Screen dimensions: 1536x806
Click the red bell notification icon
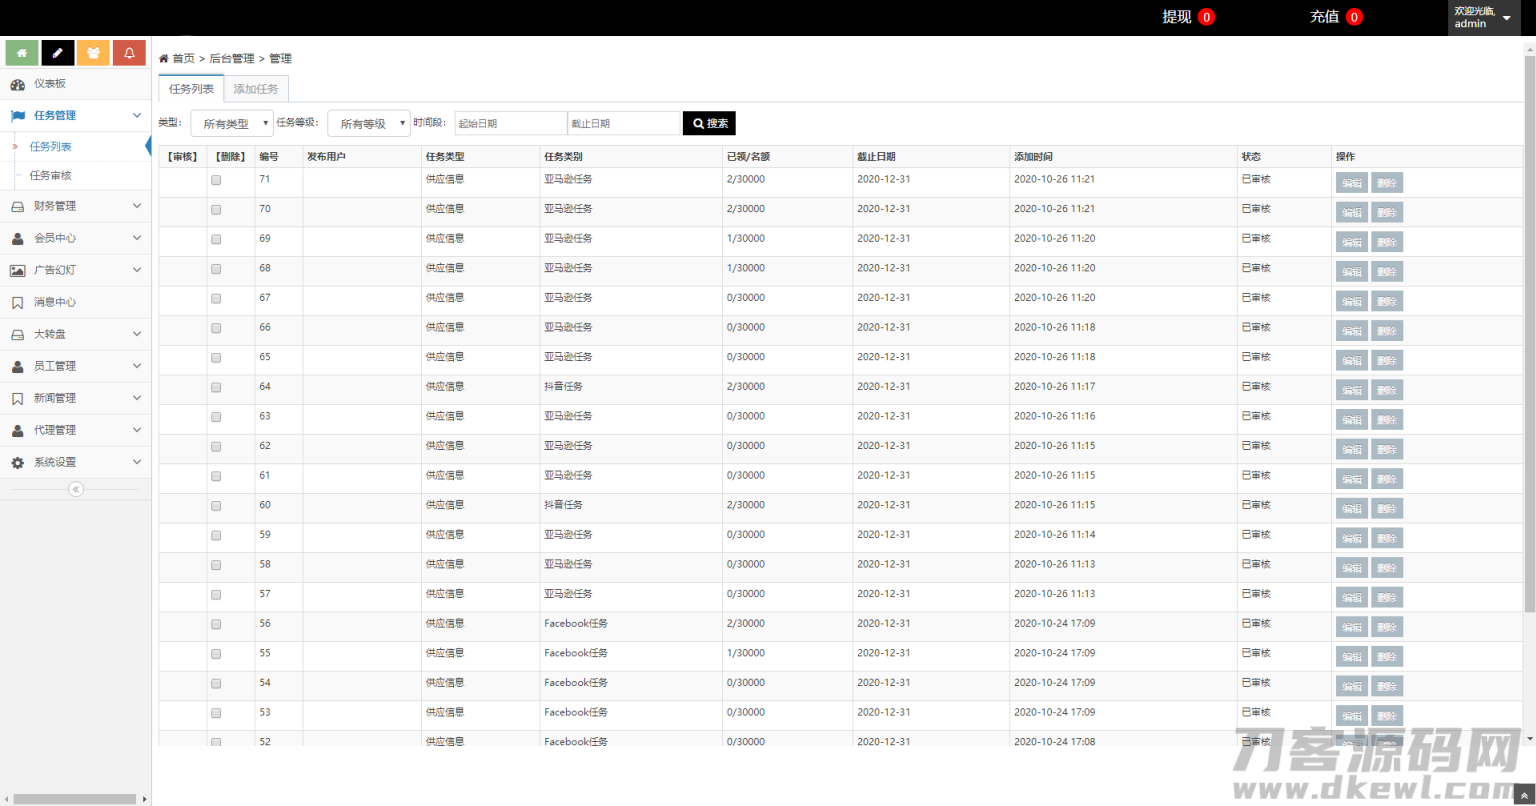[x=129, y=53]
